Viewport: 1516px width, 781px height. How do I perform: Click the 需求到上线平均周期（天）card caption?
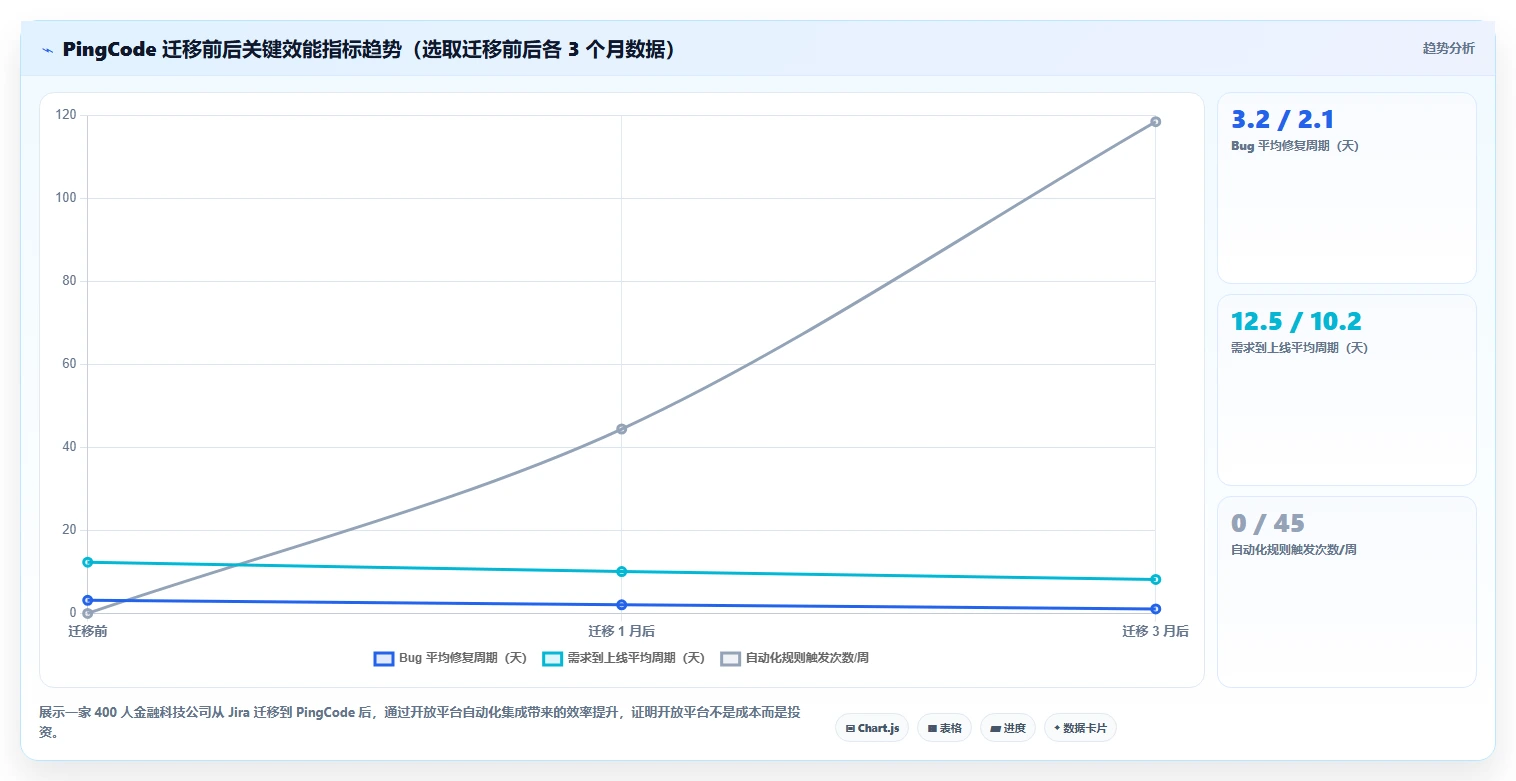point(1299,348)
